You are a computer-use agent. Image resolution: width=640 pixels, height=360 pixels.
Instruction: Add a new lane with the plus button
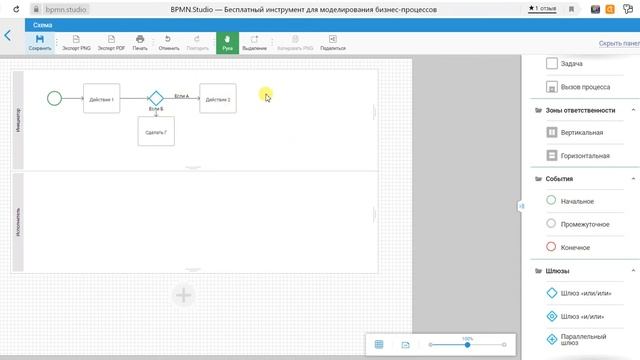(x=184, y=295)
